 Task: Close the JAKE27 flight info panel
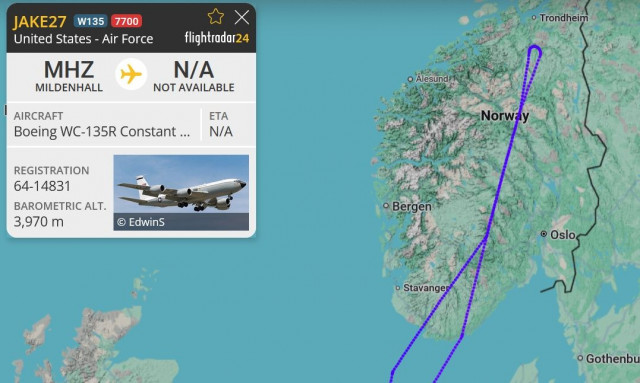(242, 18)
